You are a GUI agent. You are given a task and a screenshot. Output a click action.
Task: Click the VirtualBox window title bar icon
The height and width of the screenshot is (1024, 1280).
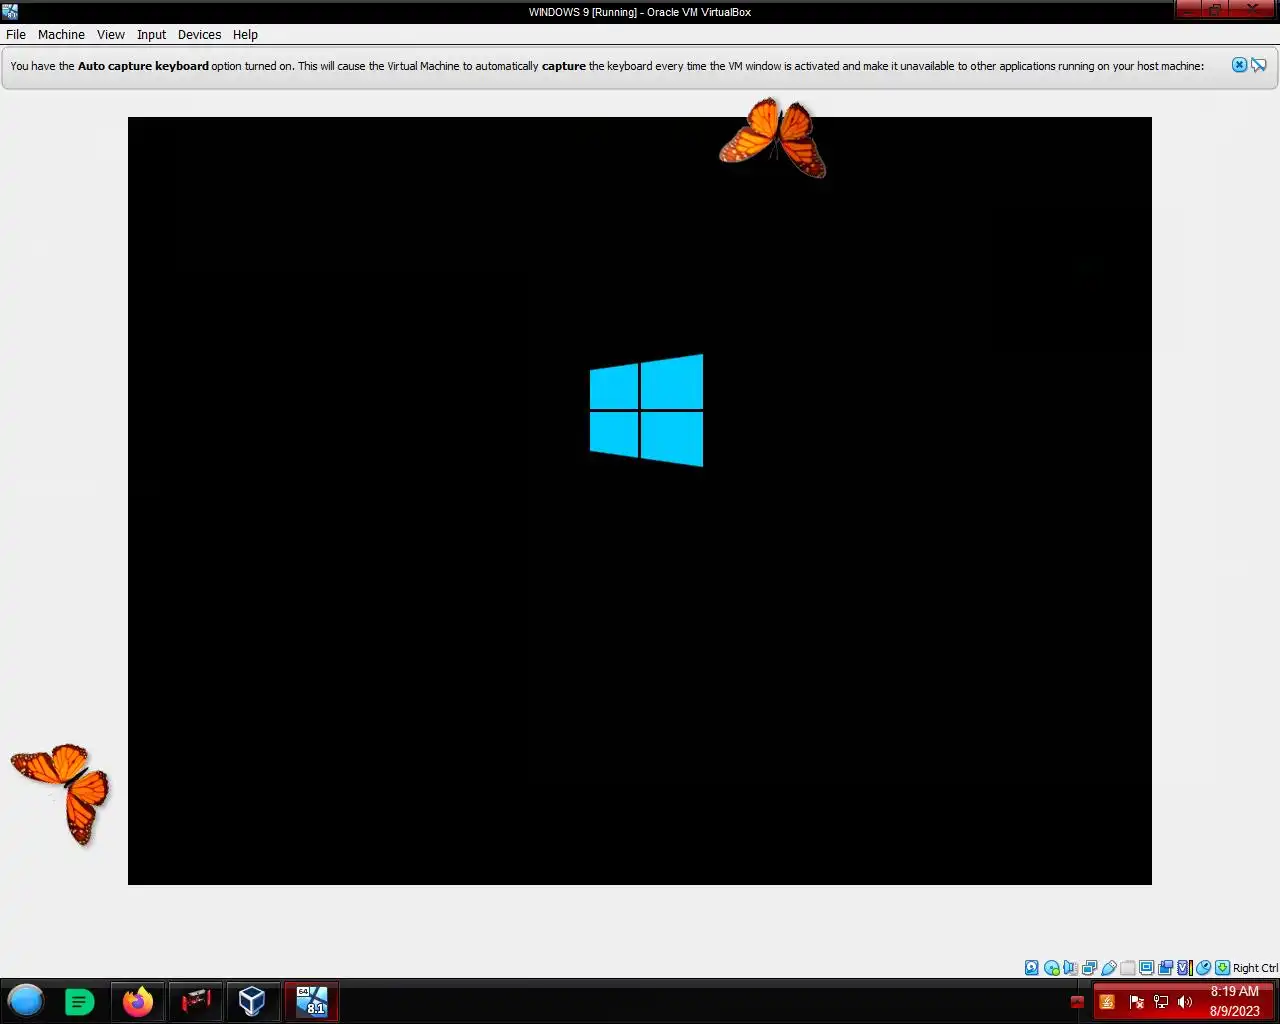click(10, 12)
